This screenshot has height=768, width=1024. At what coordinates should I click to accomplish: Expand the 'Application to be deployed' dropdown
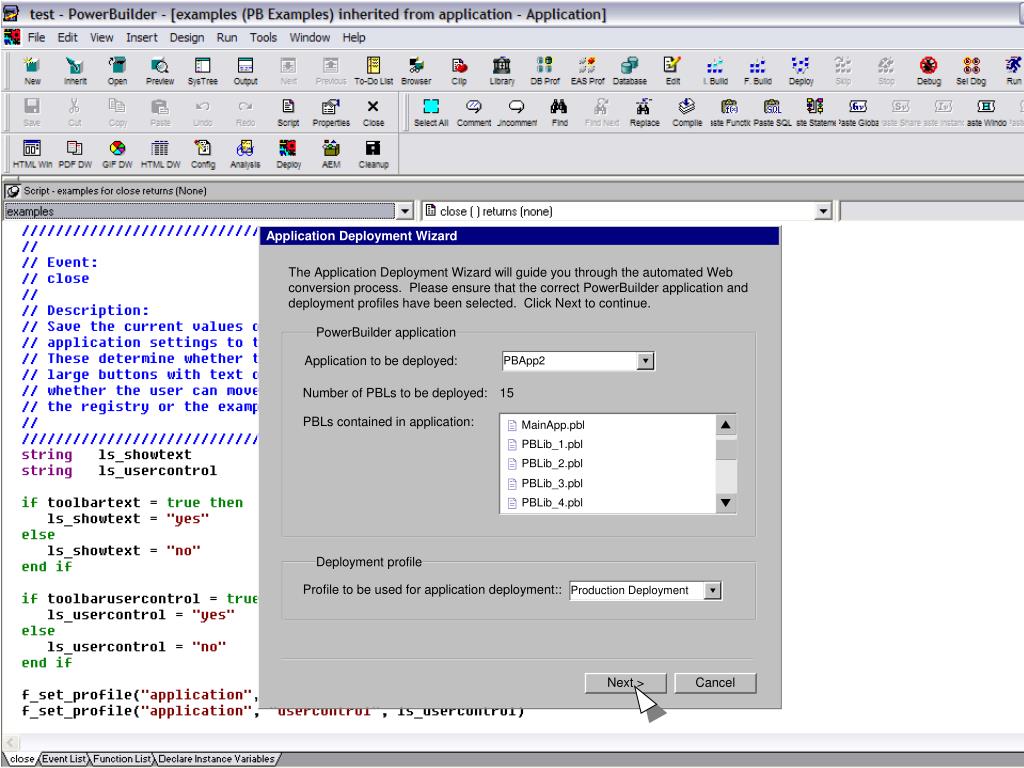(645, 360)
